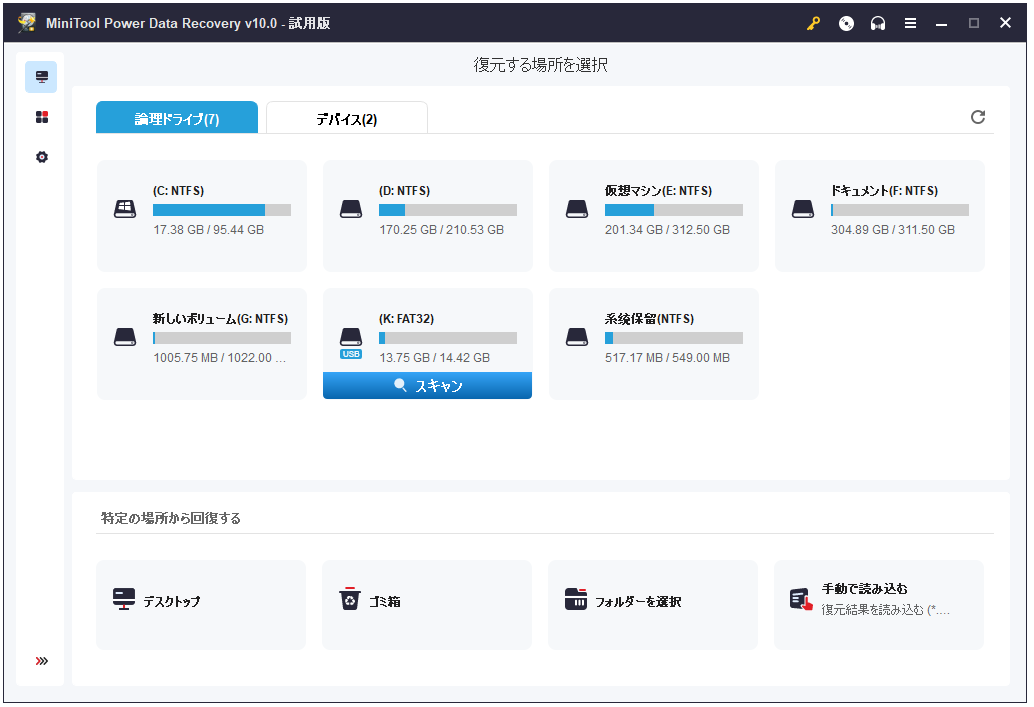Open the hamburger menu in title bar
Screen dimensions: 1034x707
tap(910, 22)
